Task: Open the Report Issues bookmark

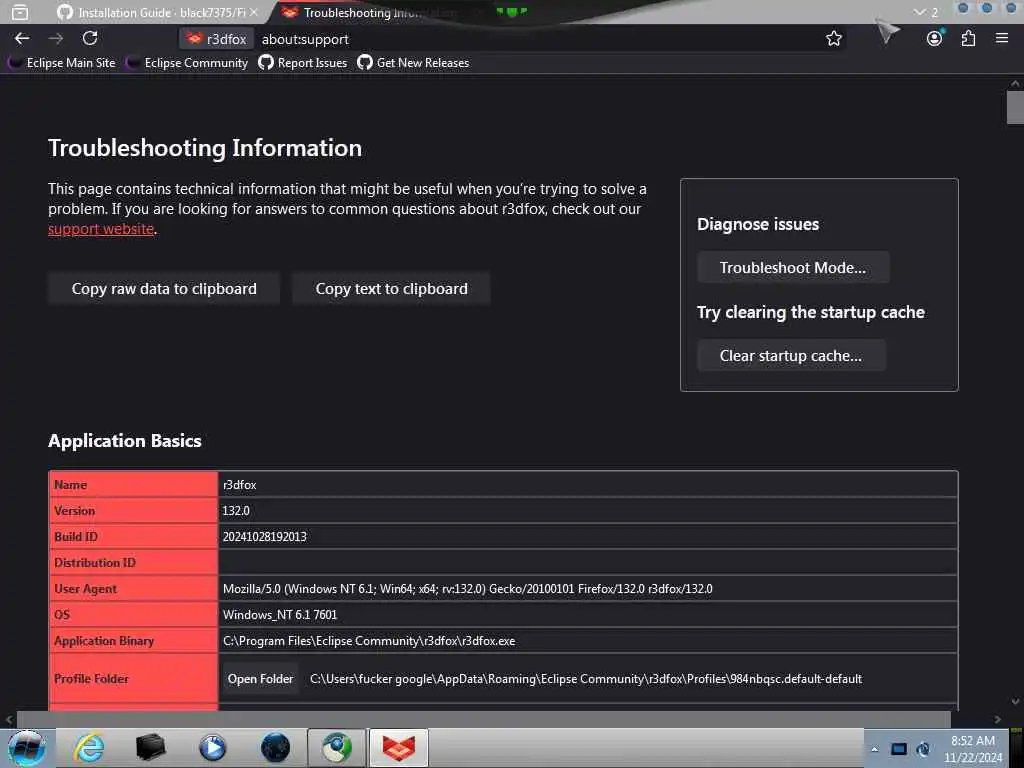Action: [x=303, y=63]
